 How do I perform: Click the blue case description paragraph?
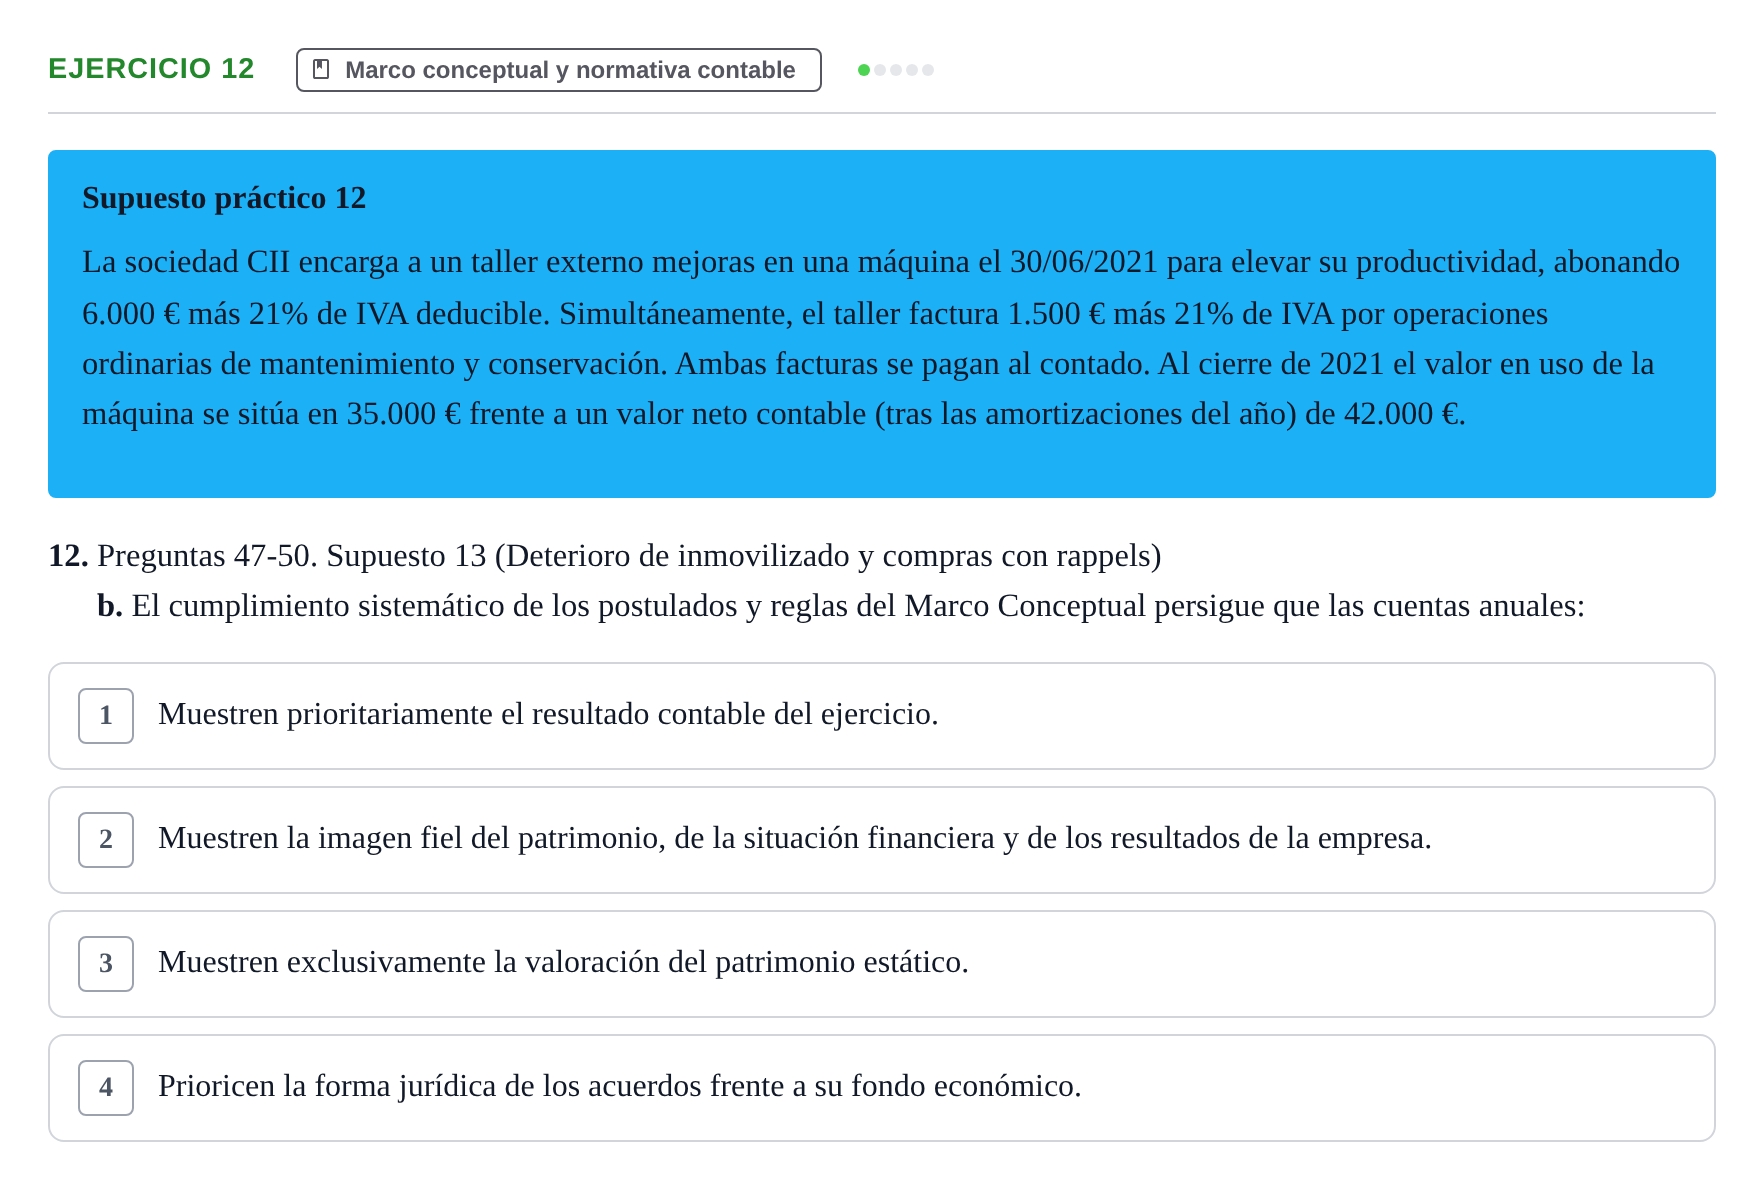[881, 338]
